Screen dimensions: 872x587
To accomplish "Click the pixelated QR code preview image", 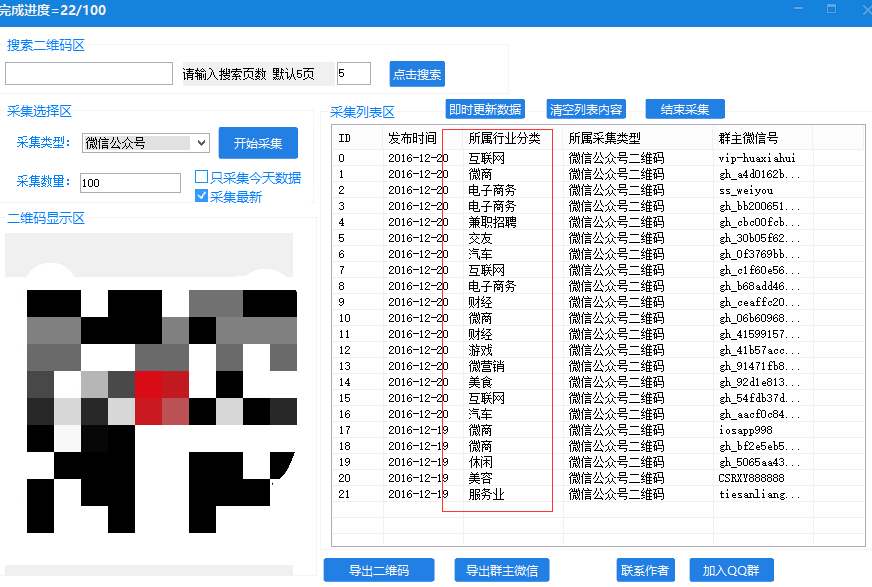I will coord(161,411).
